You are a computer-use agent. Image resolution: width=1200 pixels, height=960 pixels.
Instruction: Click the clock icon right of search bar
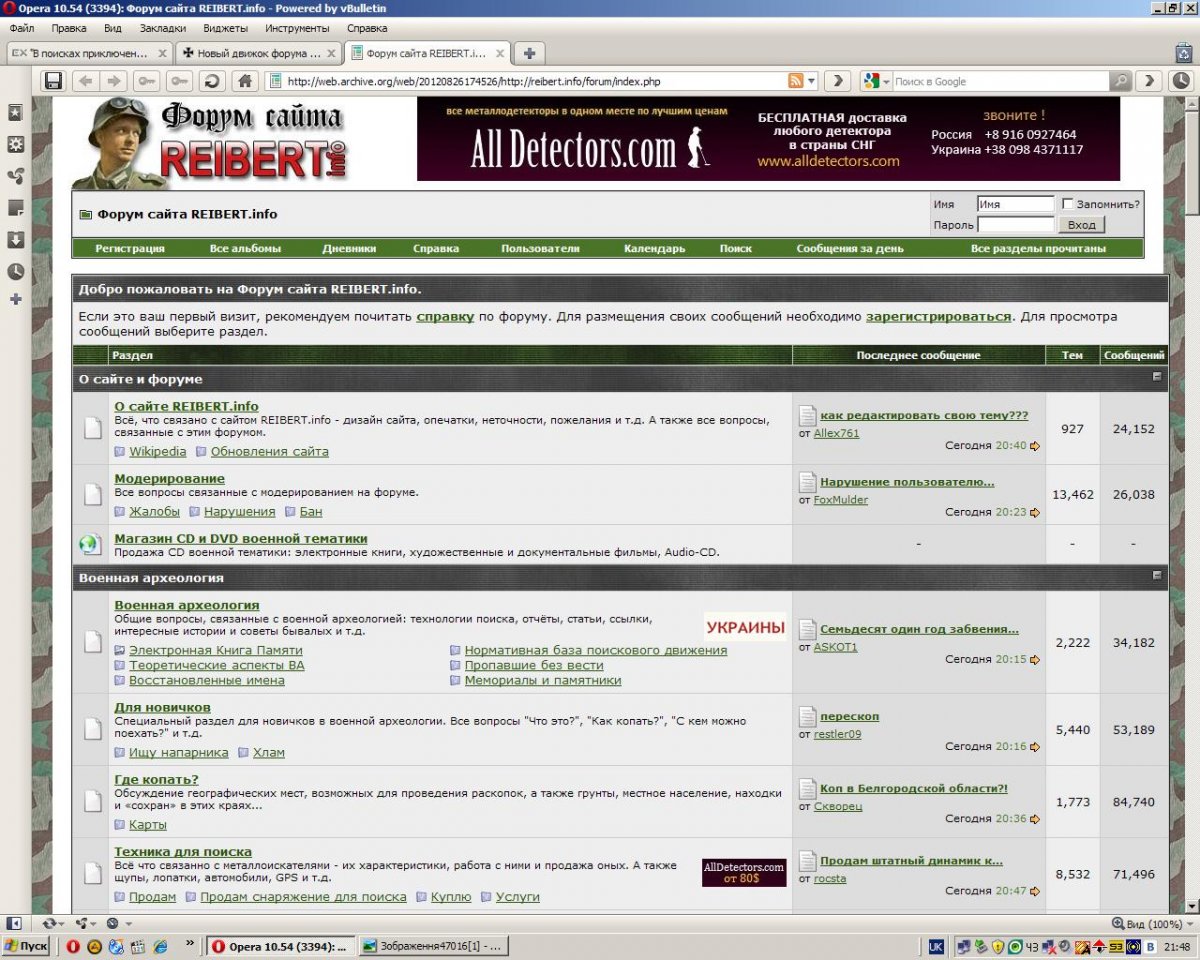(x=1182, y=81)
